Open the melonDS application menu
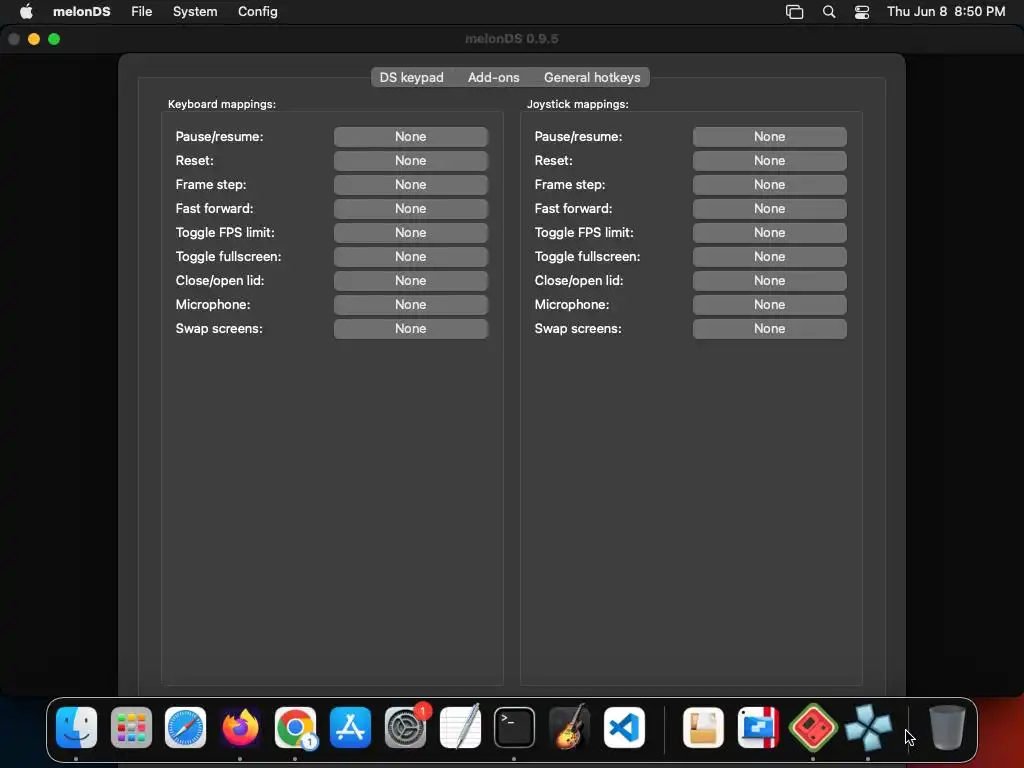This screenshot has height=768, width=1024. click(82, 12)
